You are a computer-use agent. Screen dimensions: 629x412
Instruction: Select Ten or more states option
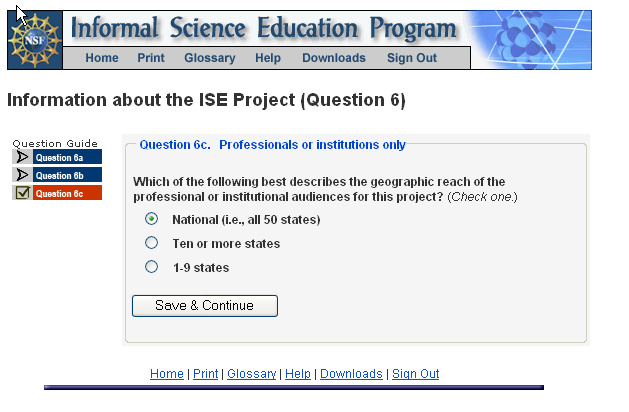[x=152, y=243]
